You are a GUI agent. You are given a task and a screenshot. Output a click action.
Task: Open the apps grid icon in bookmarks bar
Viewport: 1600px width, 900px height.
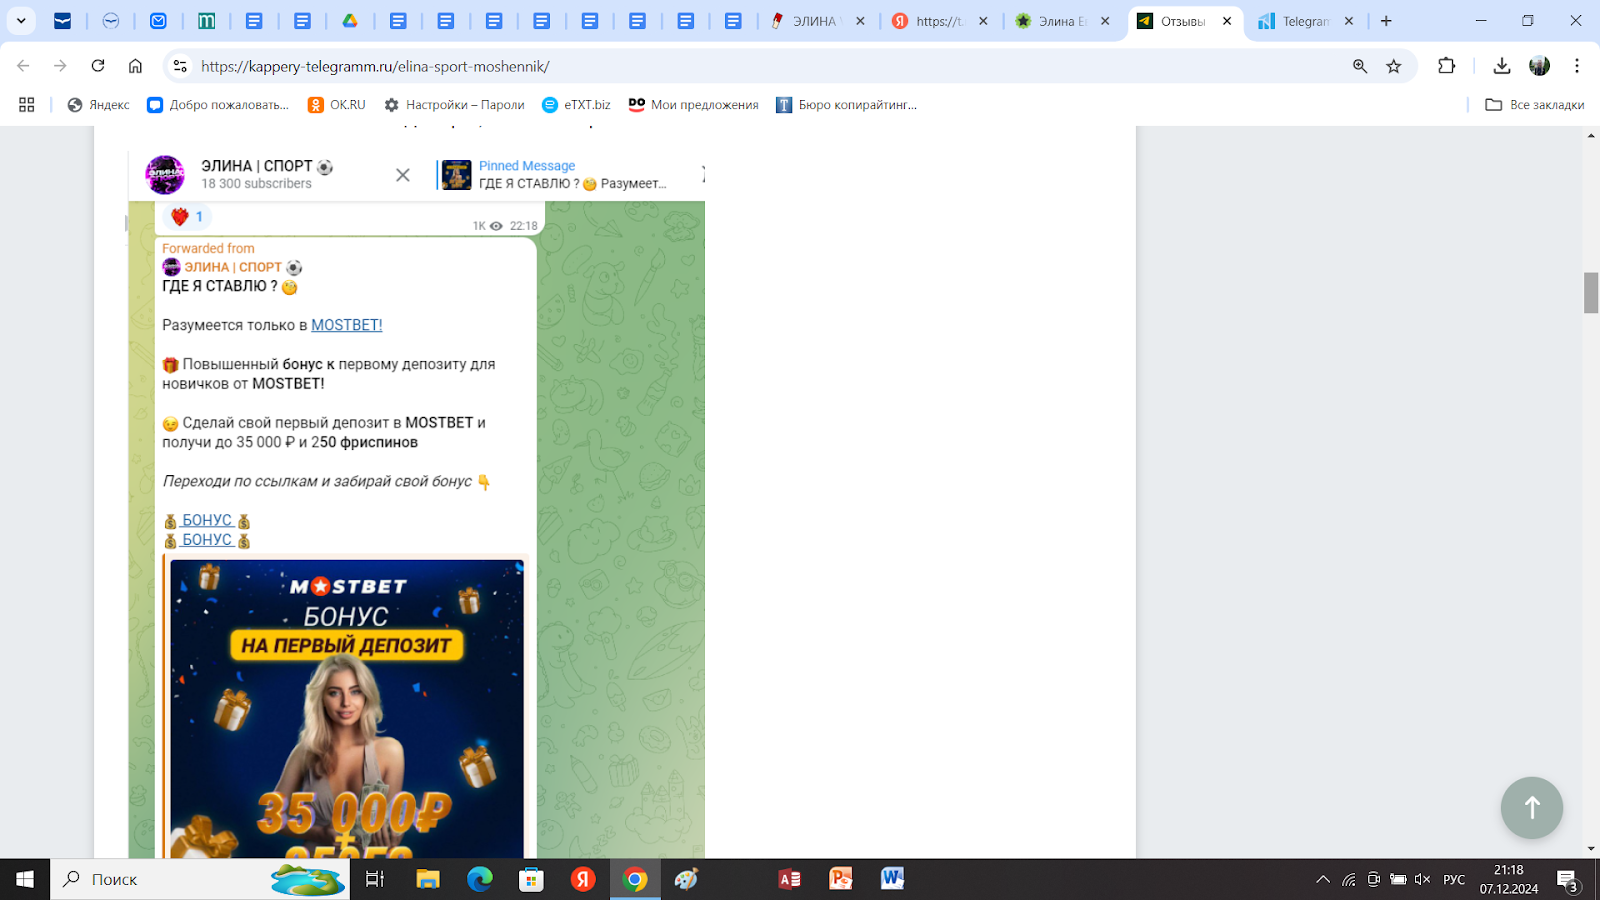point(27,105)
